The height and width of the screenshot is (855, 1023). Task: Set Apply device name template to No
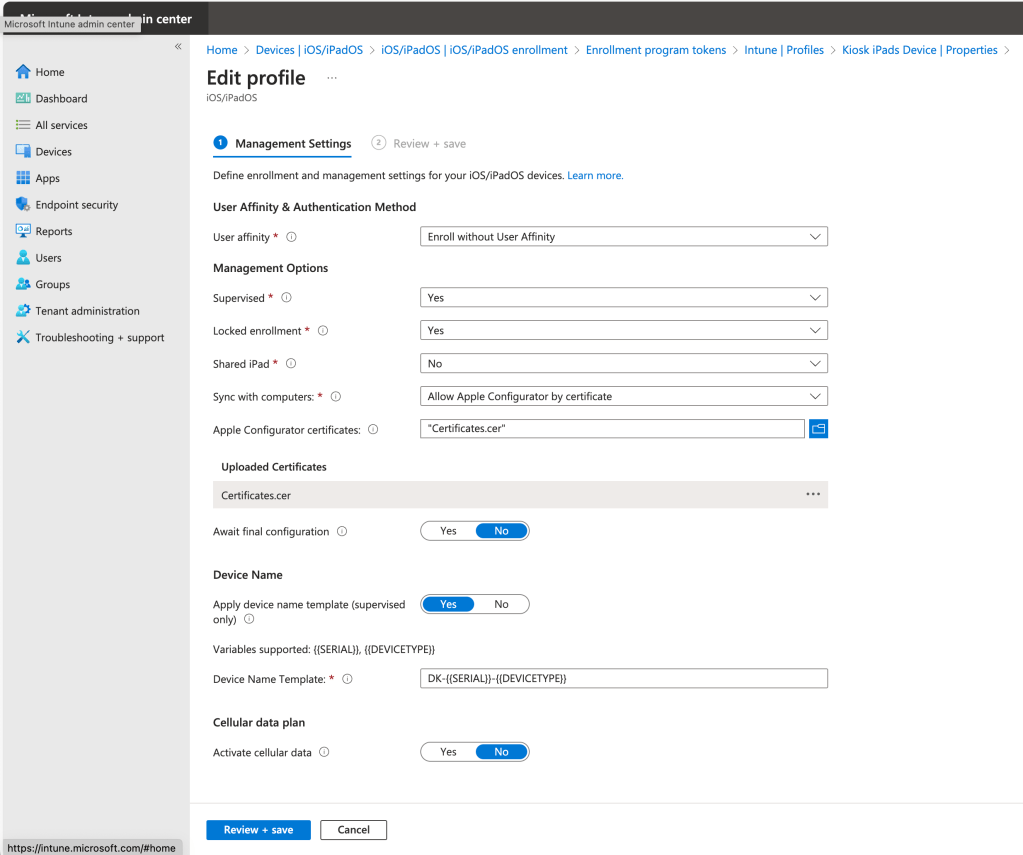[501, 604]
